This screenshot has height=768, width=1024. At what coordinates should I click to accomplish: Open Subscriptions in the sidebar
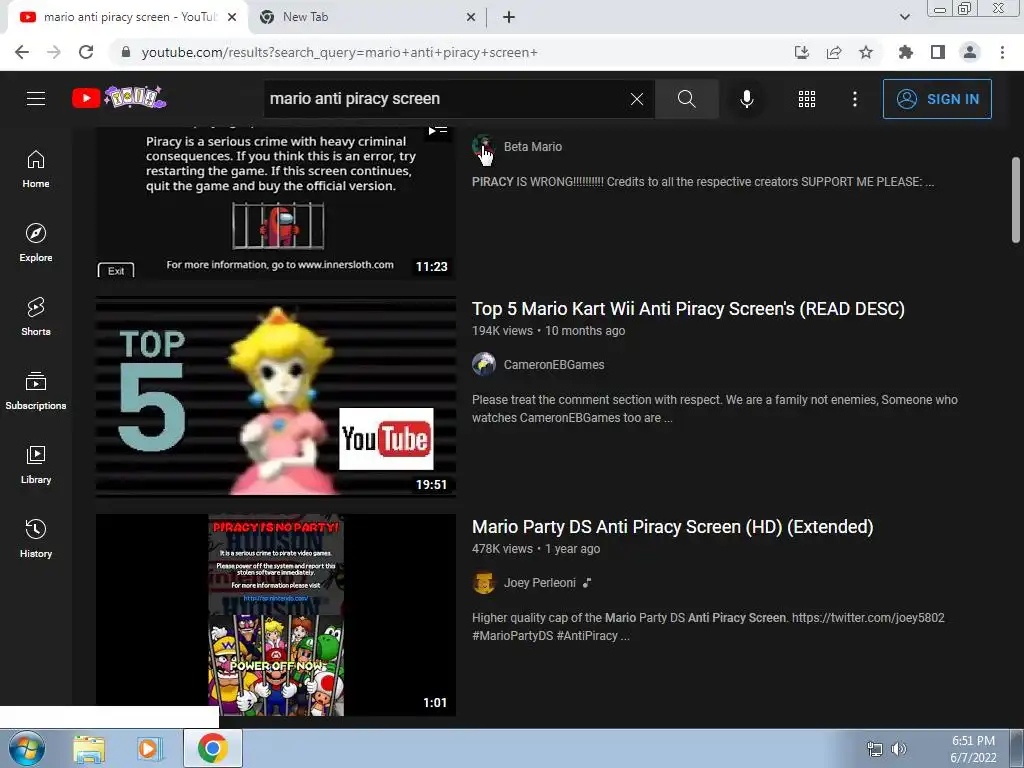click(36, 391)
